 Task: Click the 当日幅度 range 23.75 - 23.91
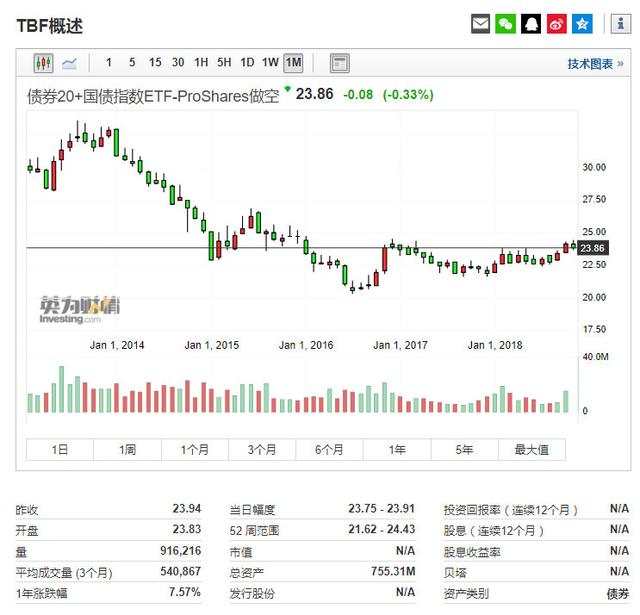pos(381,508)
